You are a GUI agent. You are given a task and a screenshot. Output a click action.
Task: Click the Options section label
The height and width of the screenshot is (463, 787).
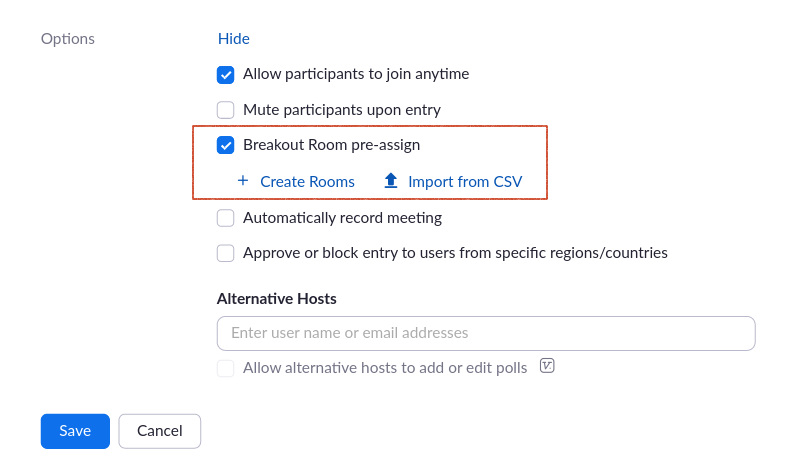[x=68, y=39]
